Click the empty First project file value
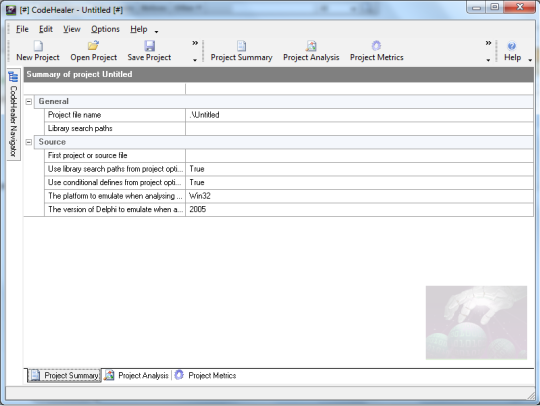This screenshot has height=406, width=540. 360,156
